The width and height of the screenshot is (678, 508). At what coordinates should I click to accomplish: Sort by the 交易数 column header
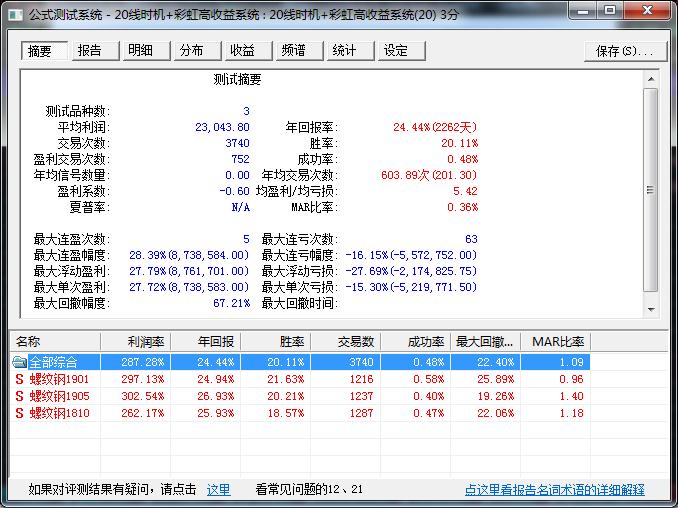346,342
